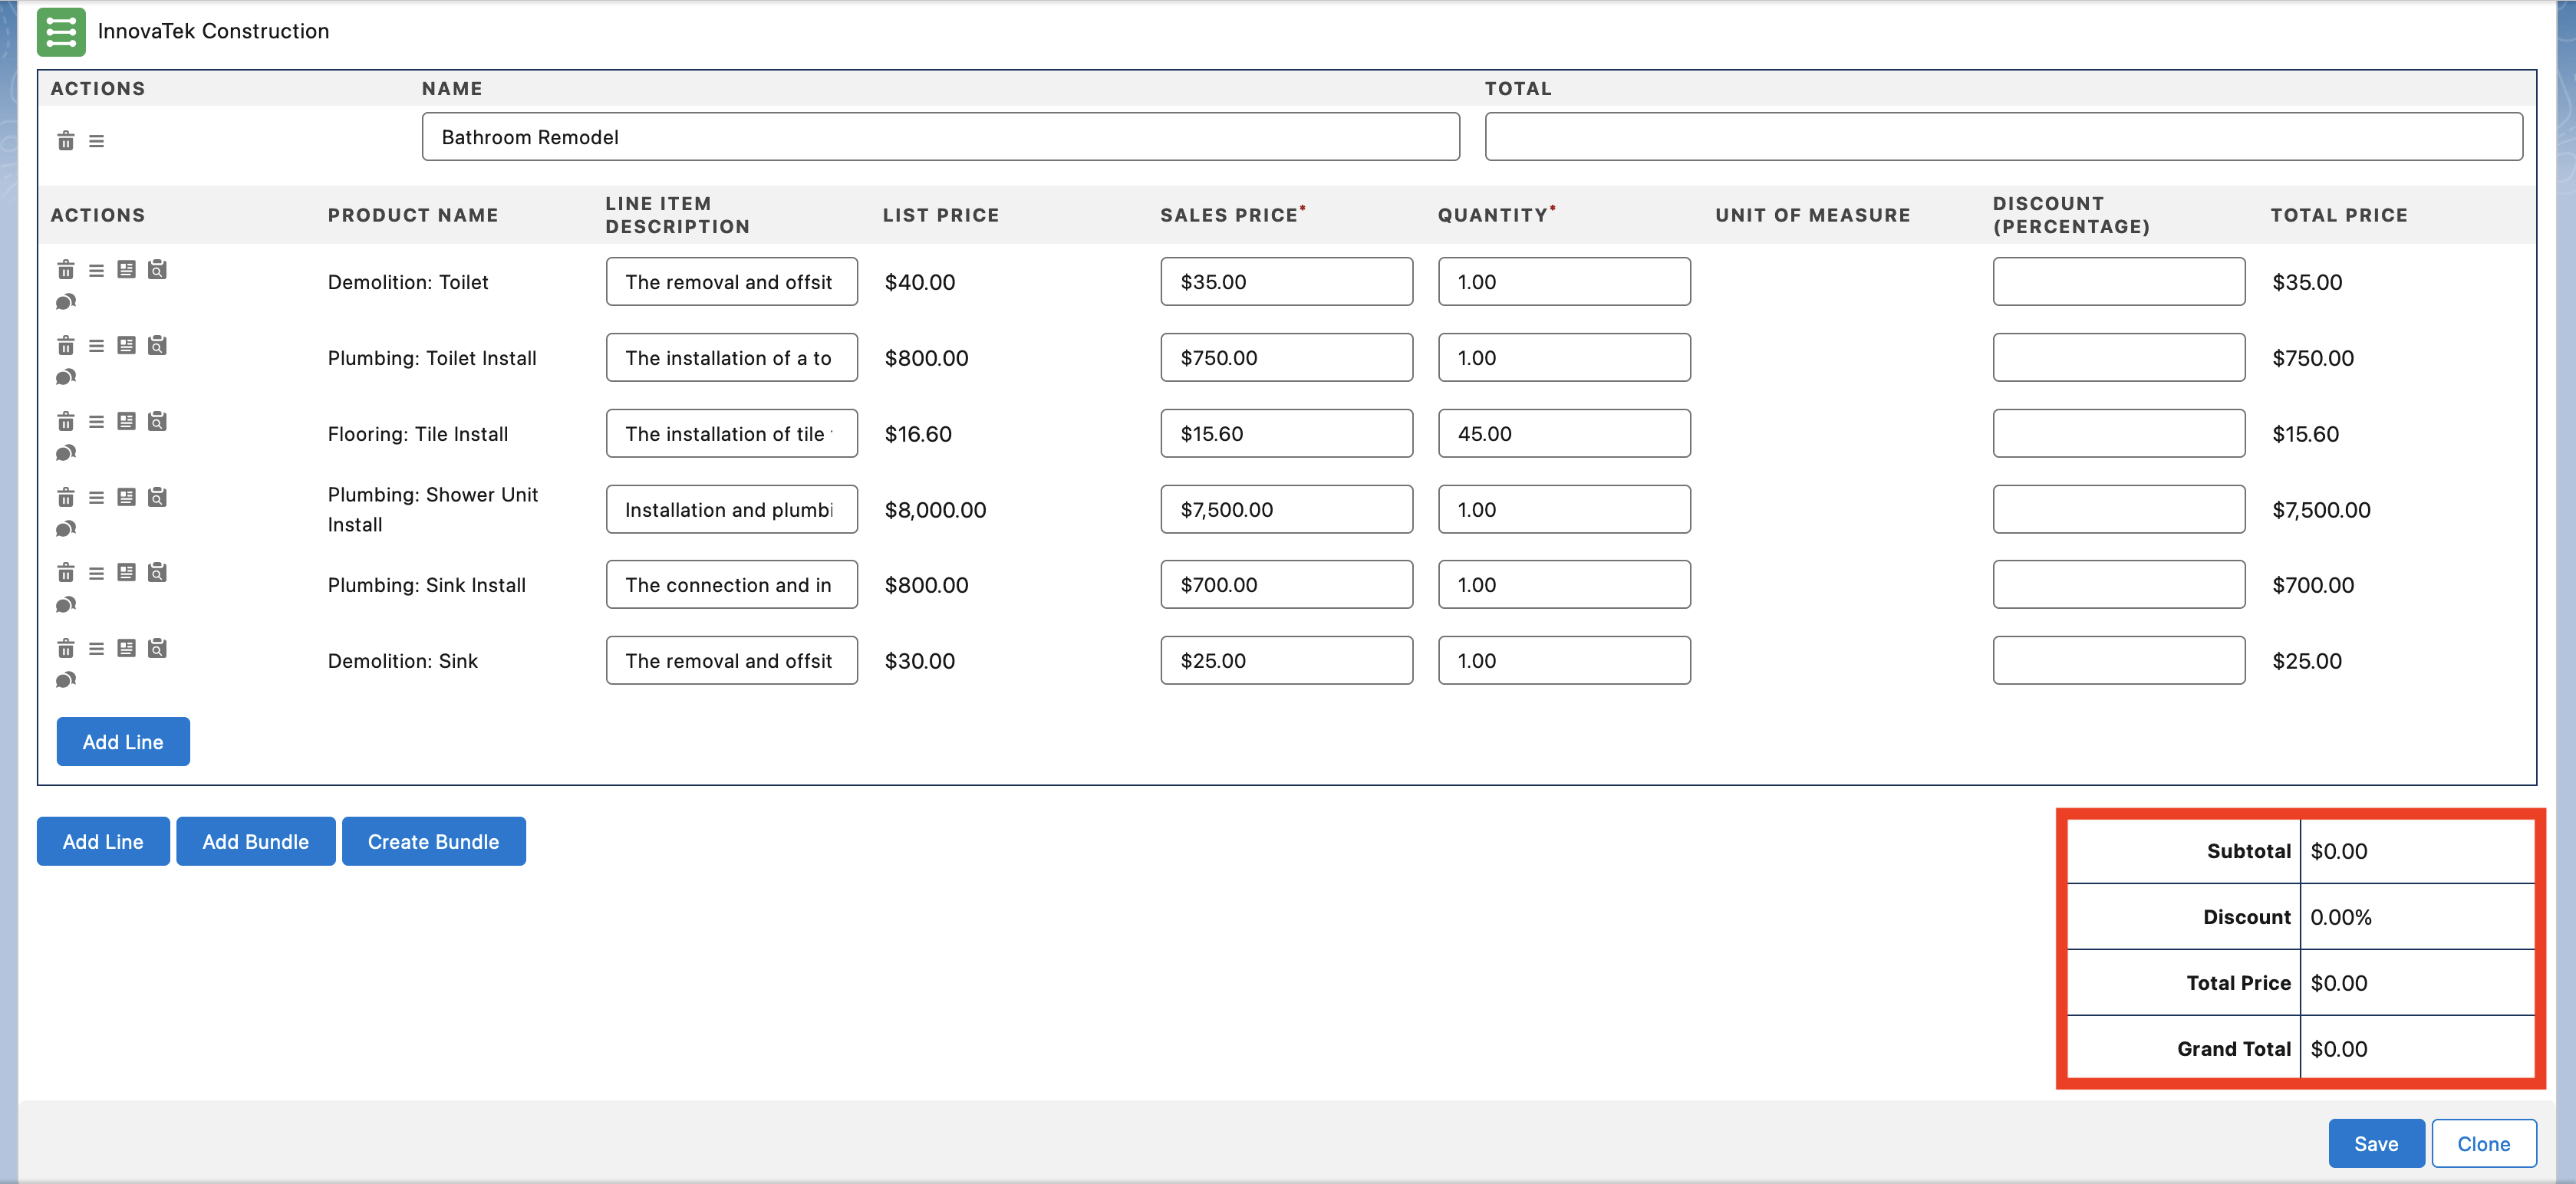This screenshot has width=2576, height=1184.
Task: Click clipboard search icon on Flooring: Tile Install
Action: [157, 421]
